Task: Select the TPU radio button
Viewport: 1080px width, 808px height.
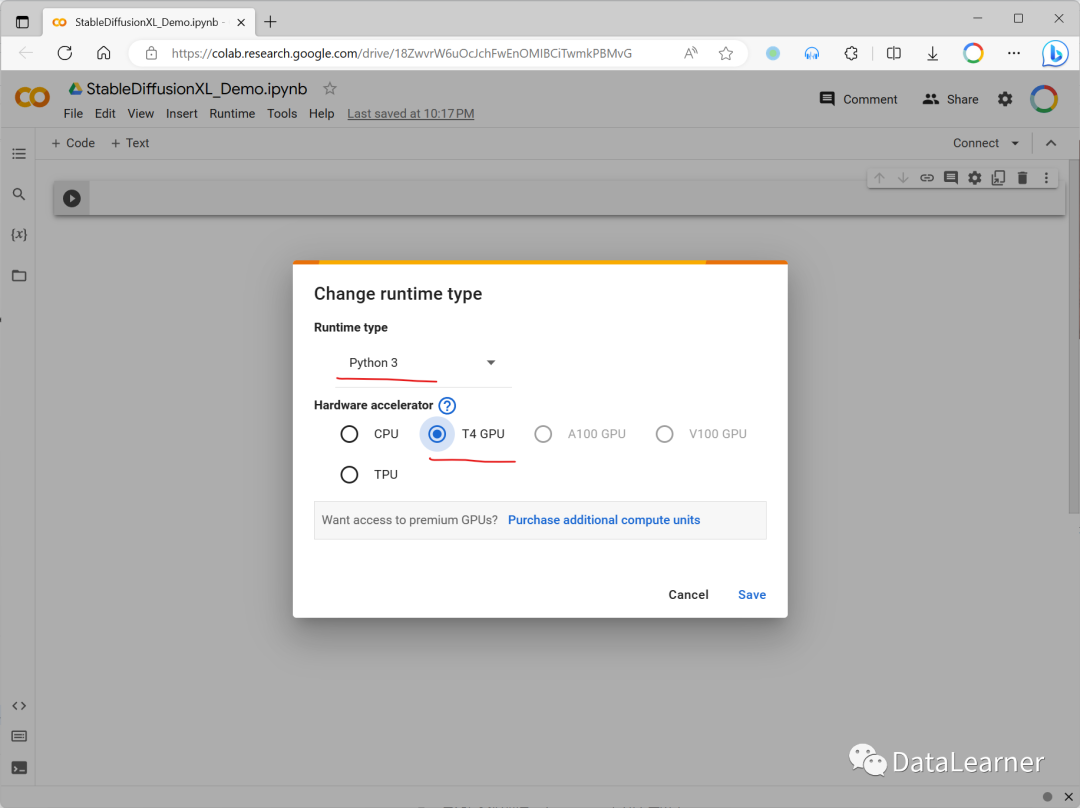Action: tap(349, 475)
